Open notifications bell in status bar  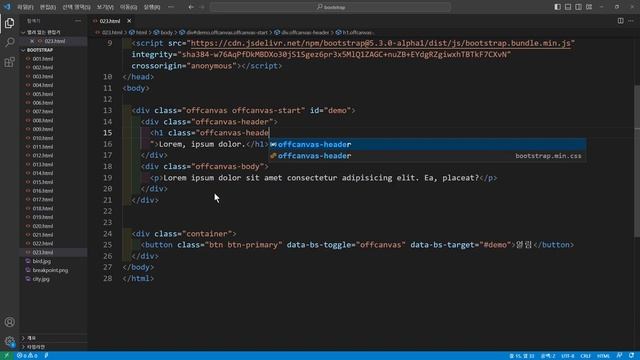click(x=631, y=356)
